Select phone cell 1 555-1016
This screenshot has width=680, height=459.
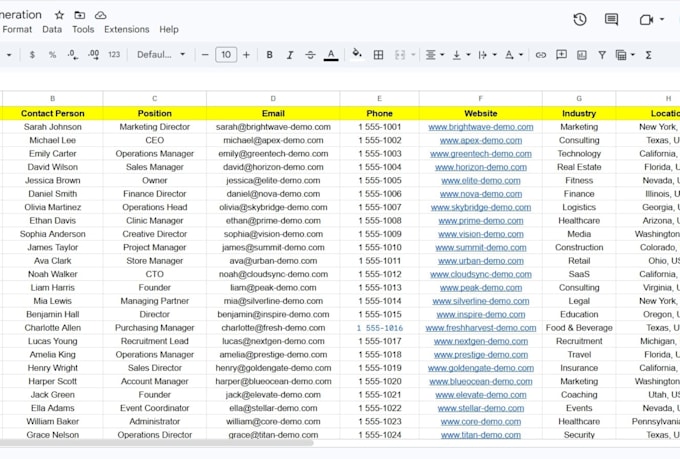(x=379, y=328)
